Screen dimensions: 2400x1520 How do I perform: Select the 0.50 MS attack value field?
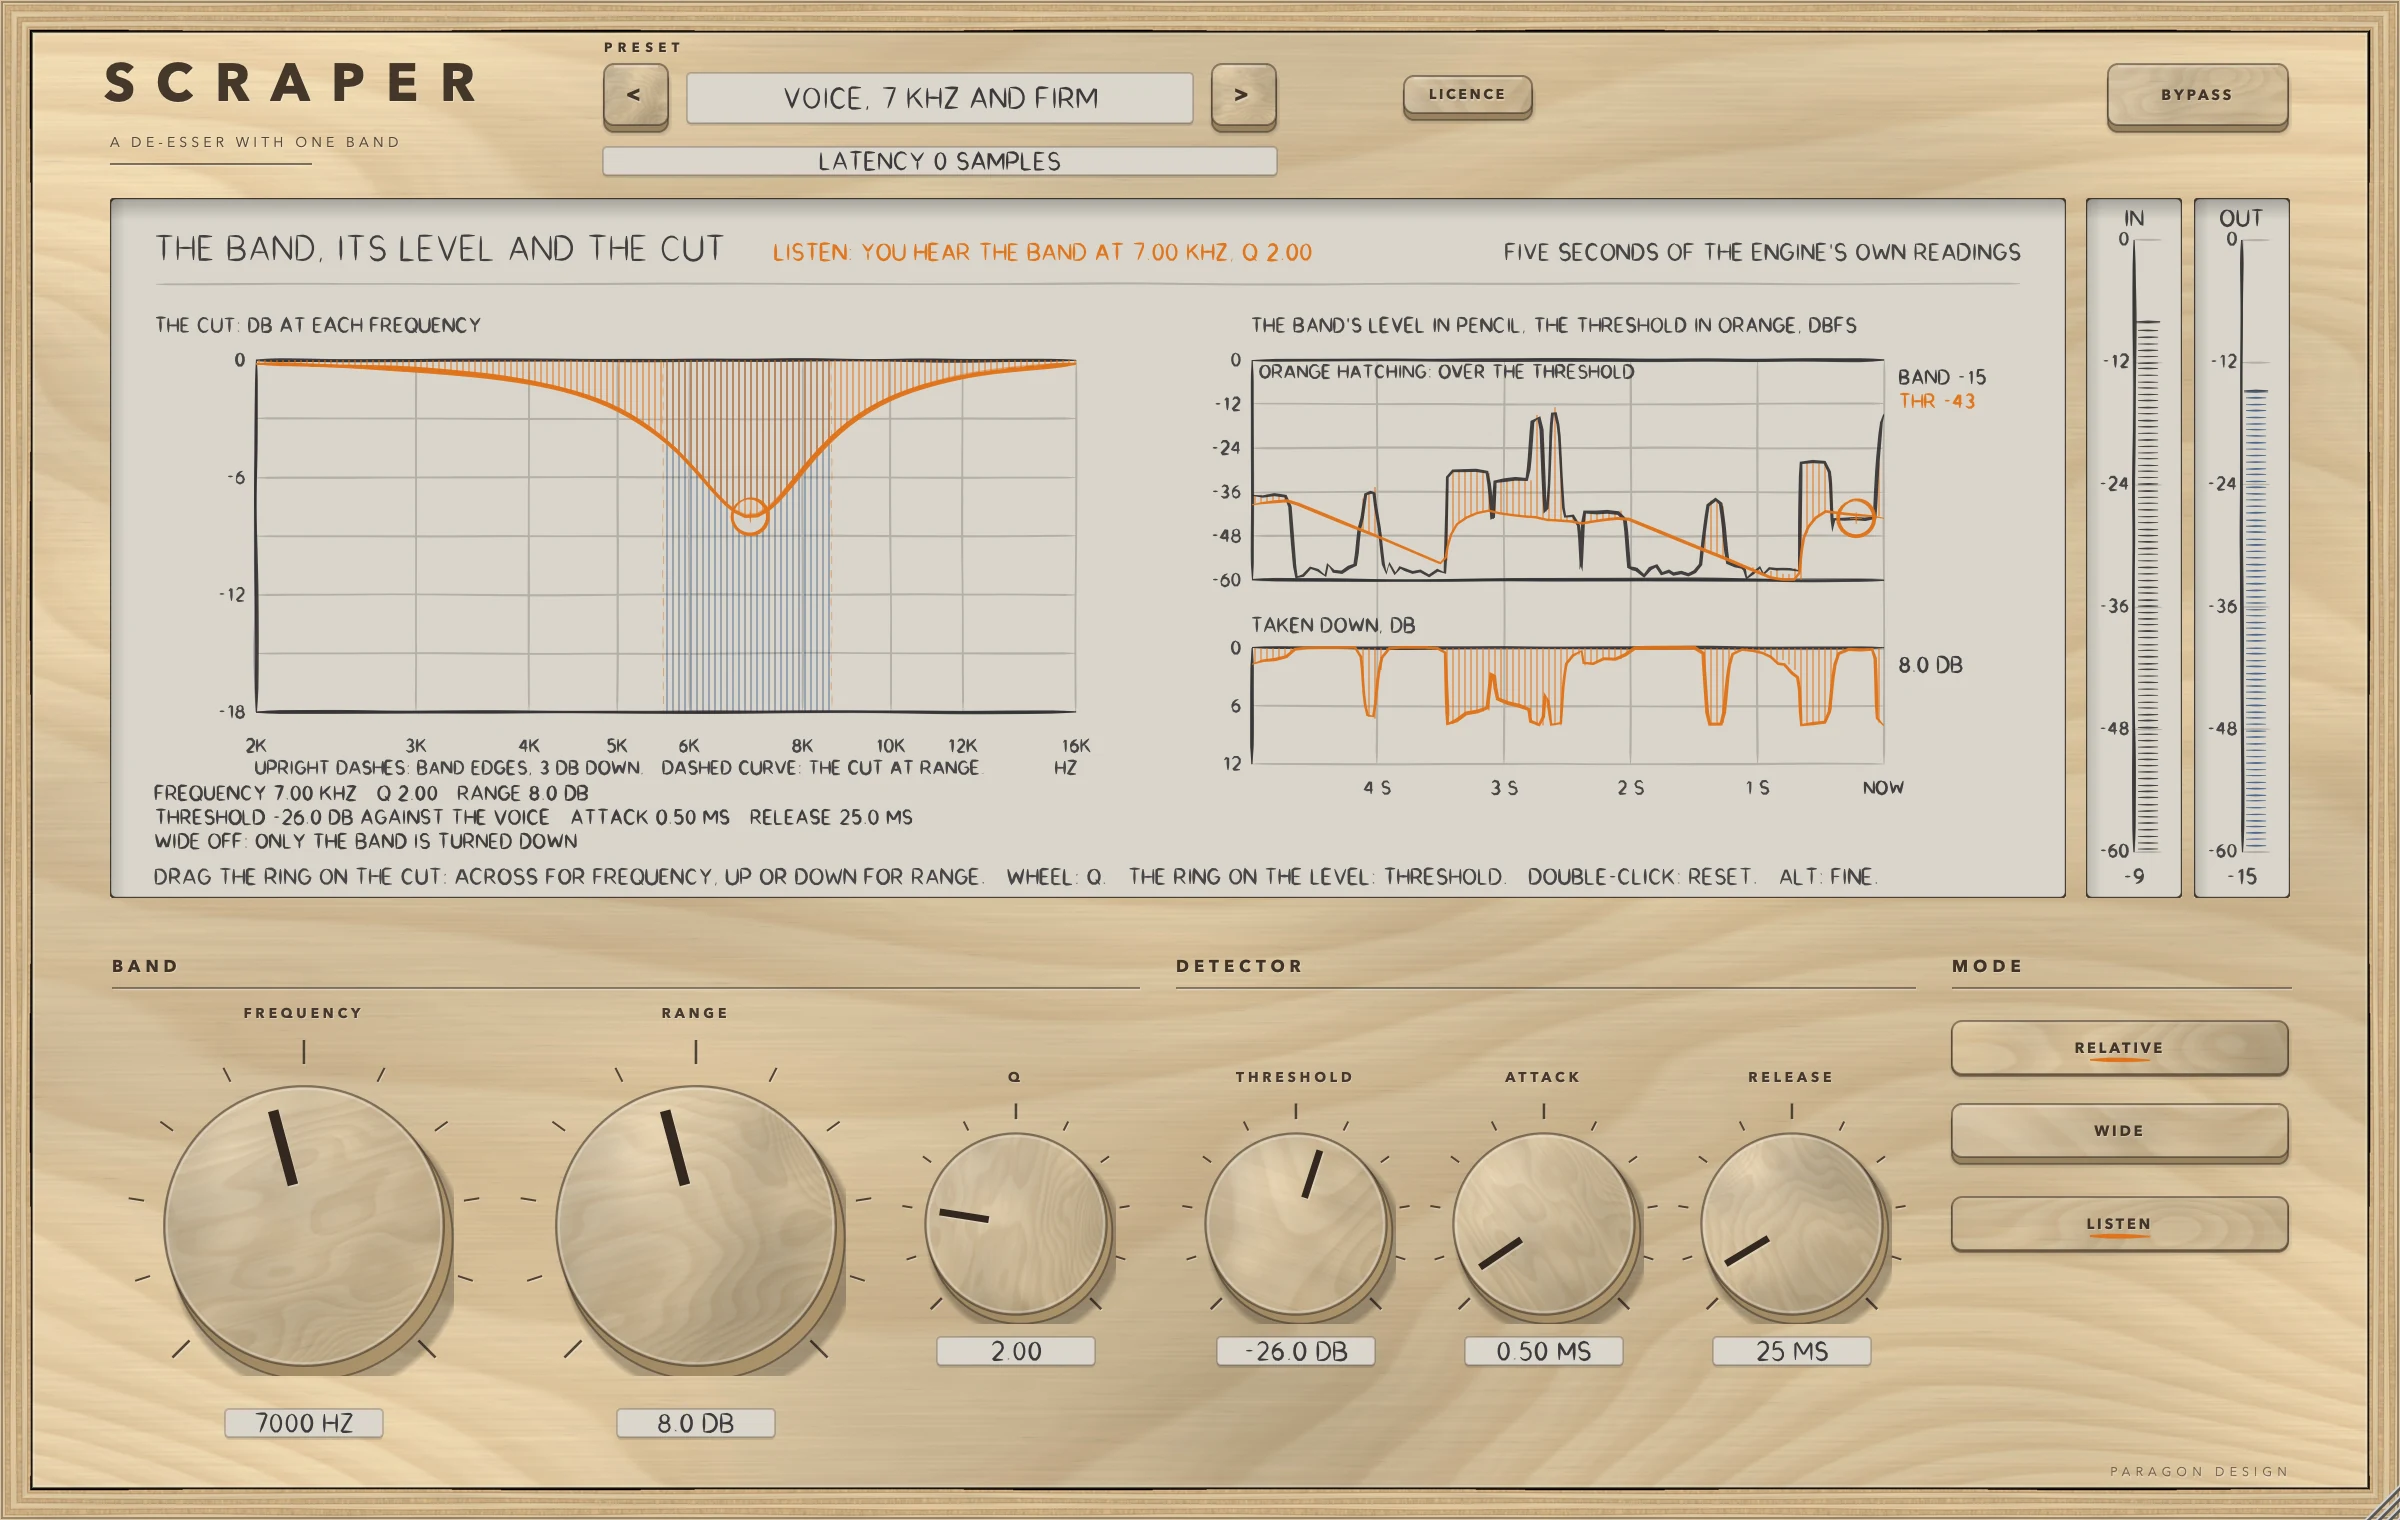(1544, 1351)
